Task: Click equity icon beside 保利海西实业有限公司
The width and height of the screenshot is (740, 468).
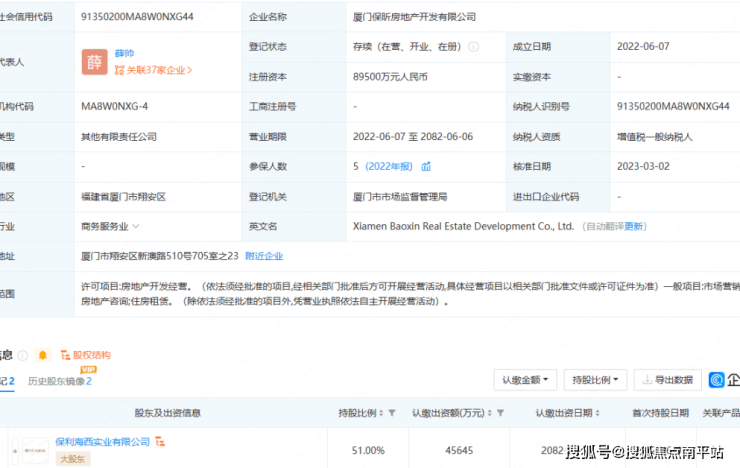Action: tap(160, 441)
